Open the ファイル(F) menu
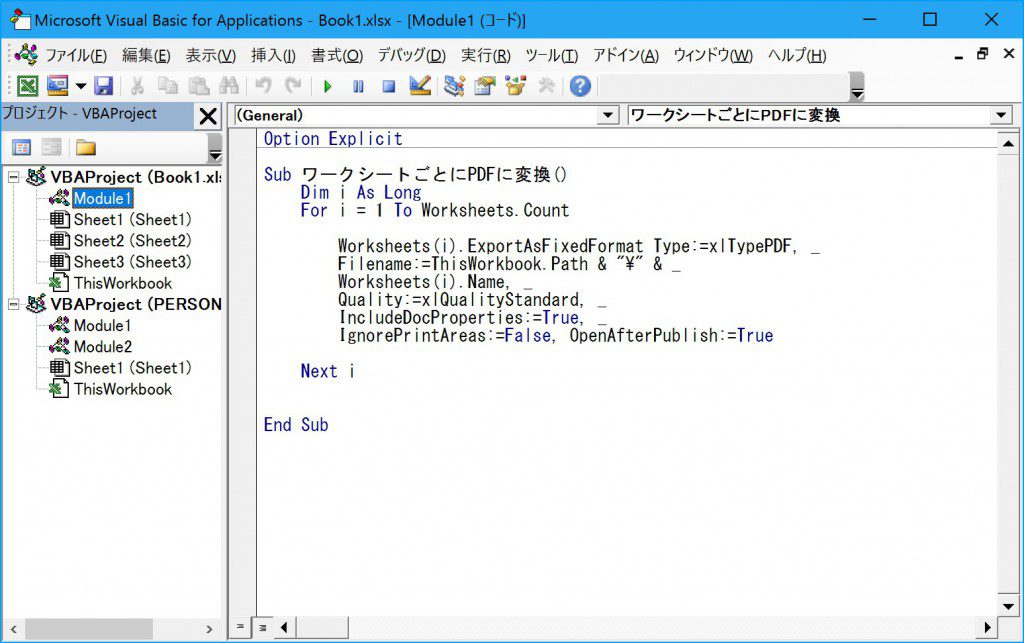This screenshot has width=1024, height=643. 76,55
